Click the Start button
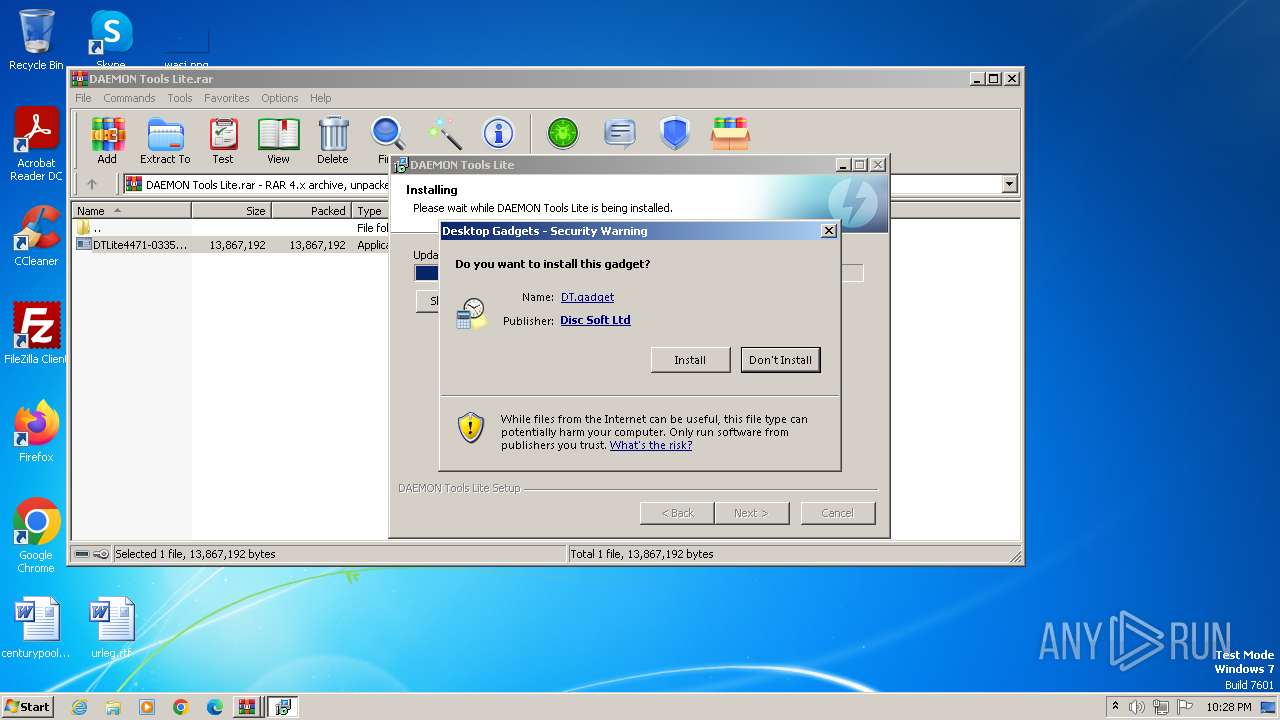This screenshot has width=1280, height=720. 27,707
